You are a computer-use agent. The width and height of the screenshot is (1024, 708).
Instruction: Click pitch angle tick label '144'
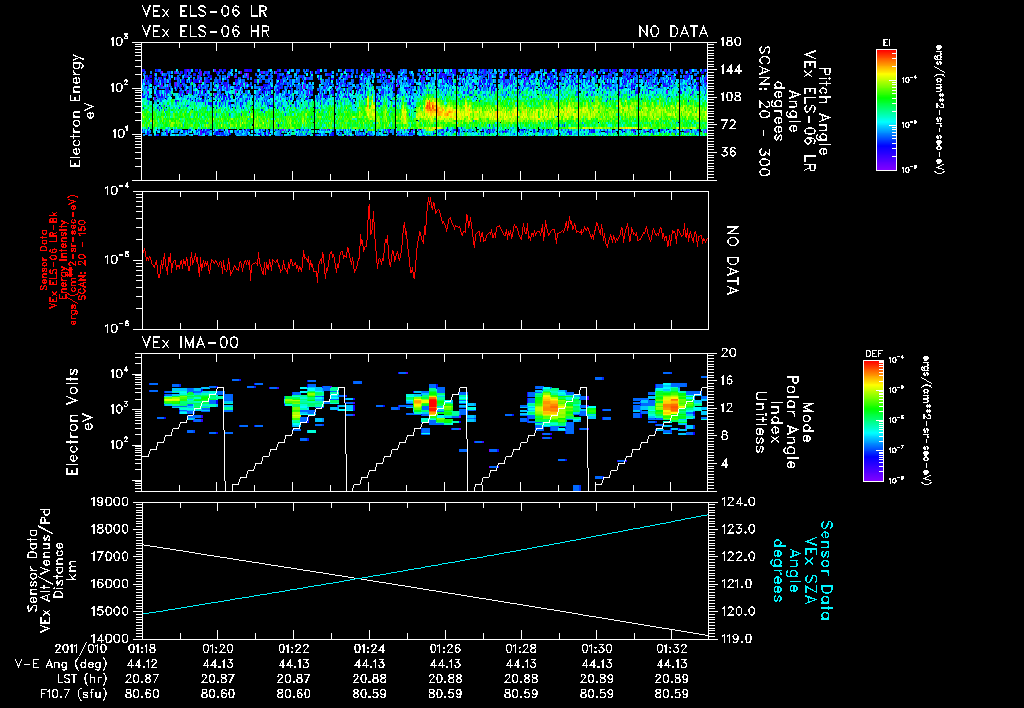click(731, 69)
